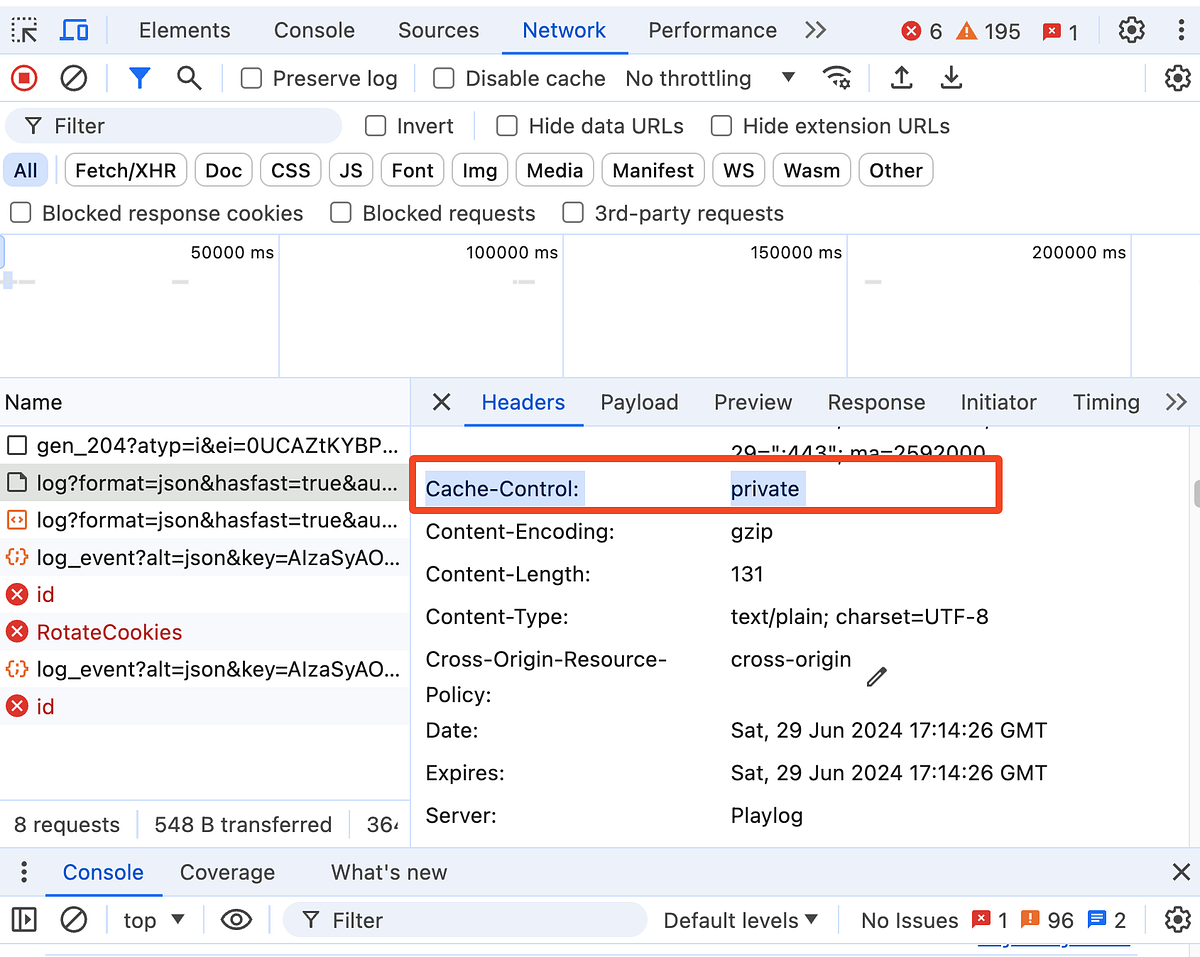Viewport: 1200px width, 957px height.
Task: Open the network search magnifier
Action: tap(190, 78)
